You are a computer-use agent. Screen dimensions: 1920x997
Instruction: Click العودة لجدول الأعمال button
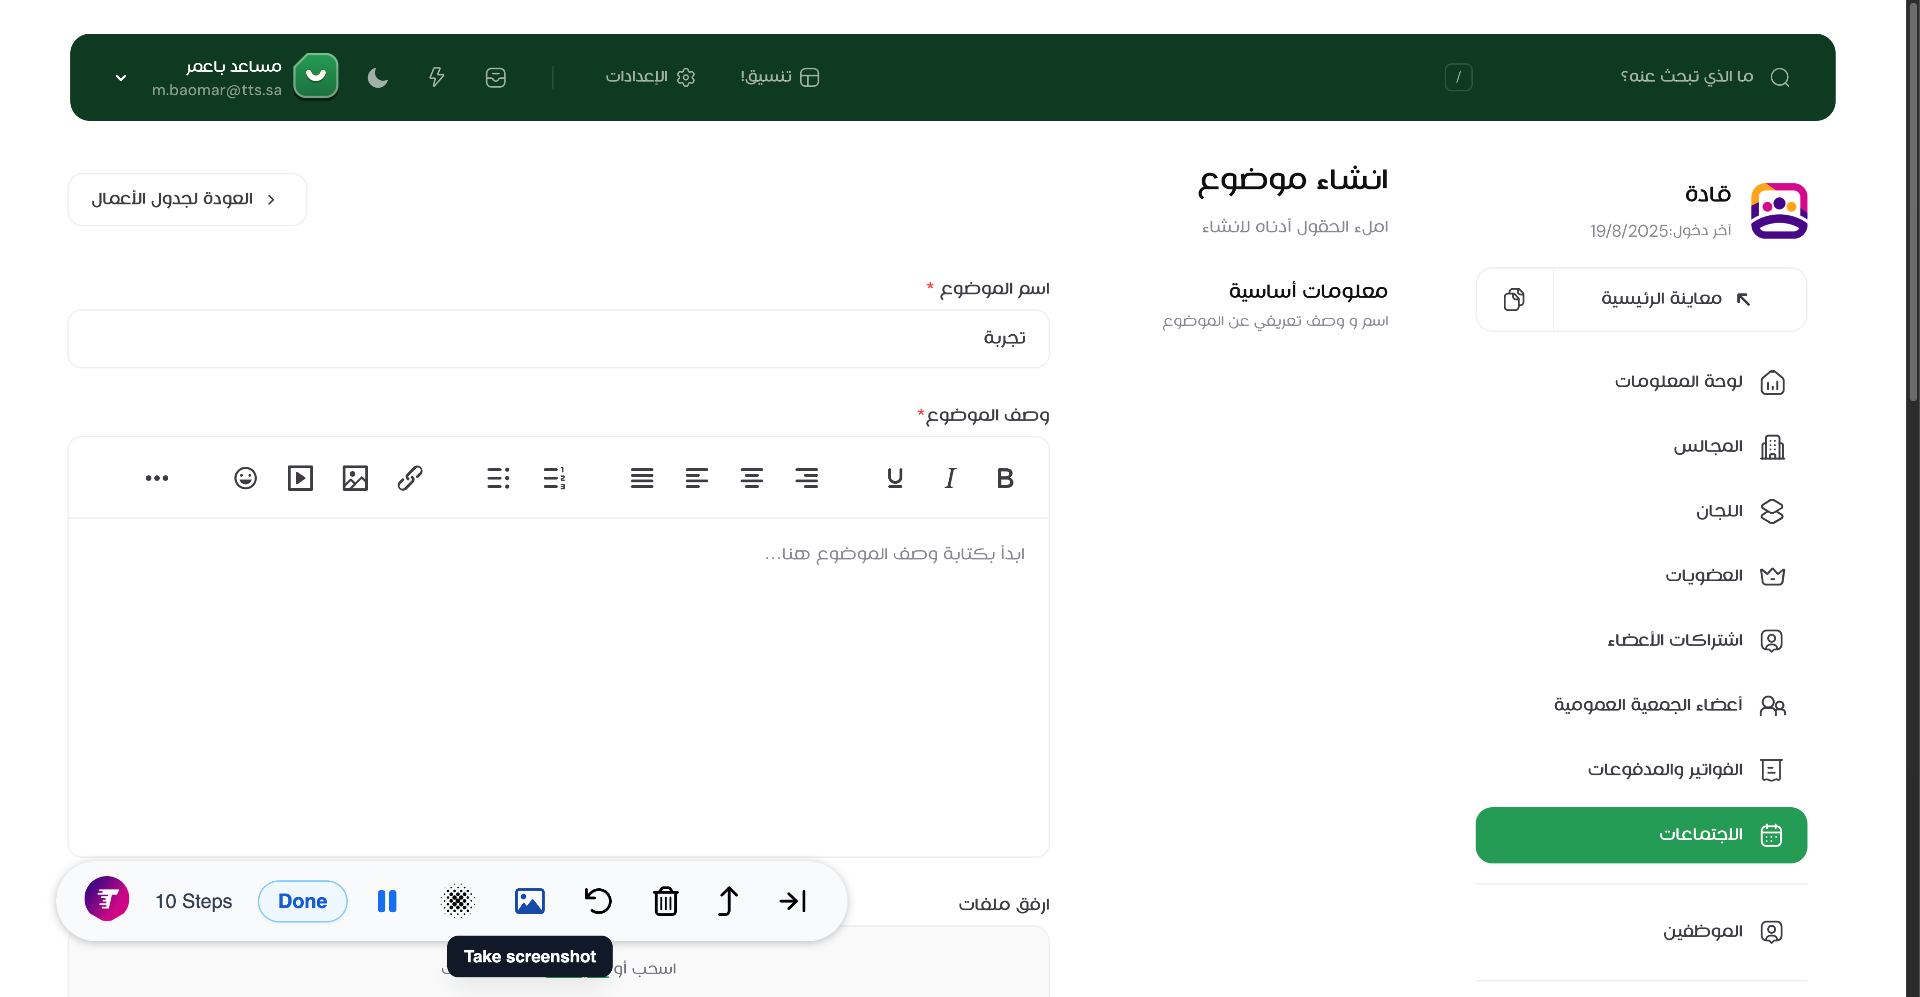tap(186, 199)
